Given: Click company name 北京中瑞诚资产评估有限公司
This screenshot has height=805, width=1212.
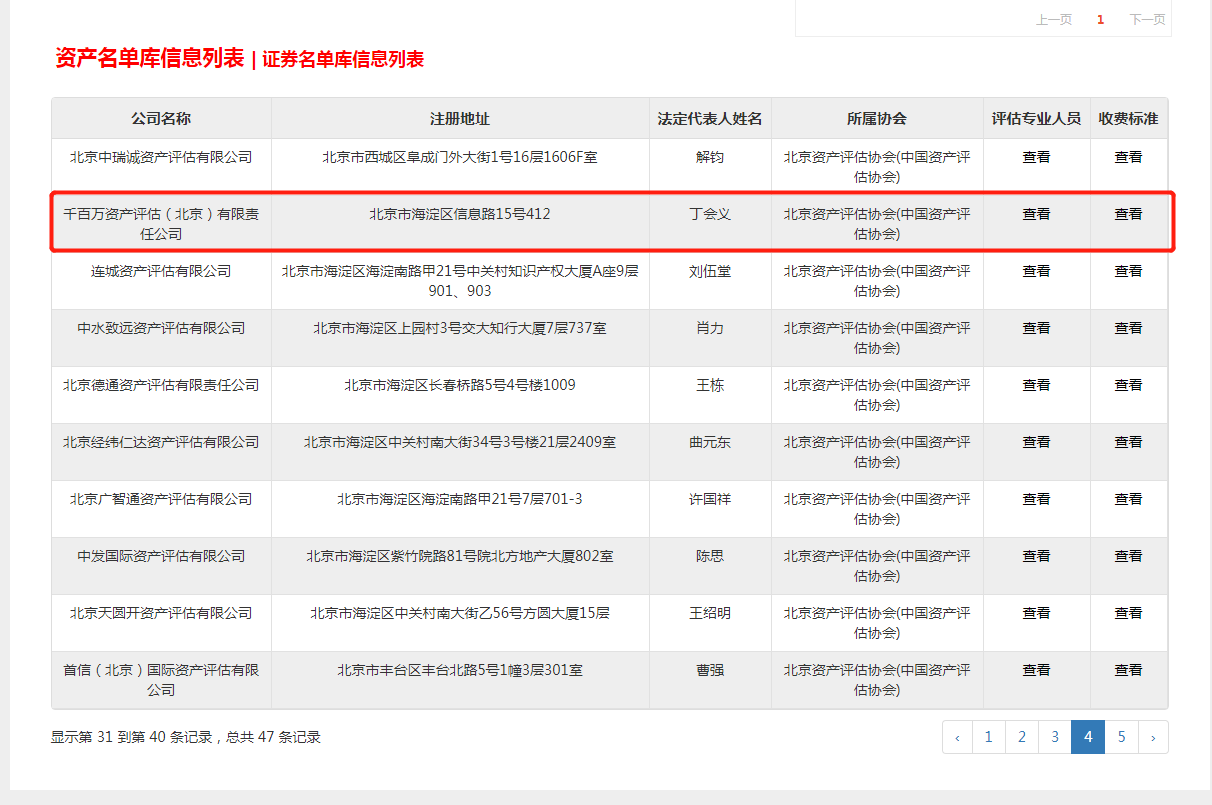Looking at the screenshot, I should pyautogui.click(x=161, y=157).
